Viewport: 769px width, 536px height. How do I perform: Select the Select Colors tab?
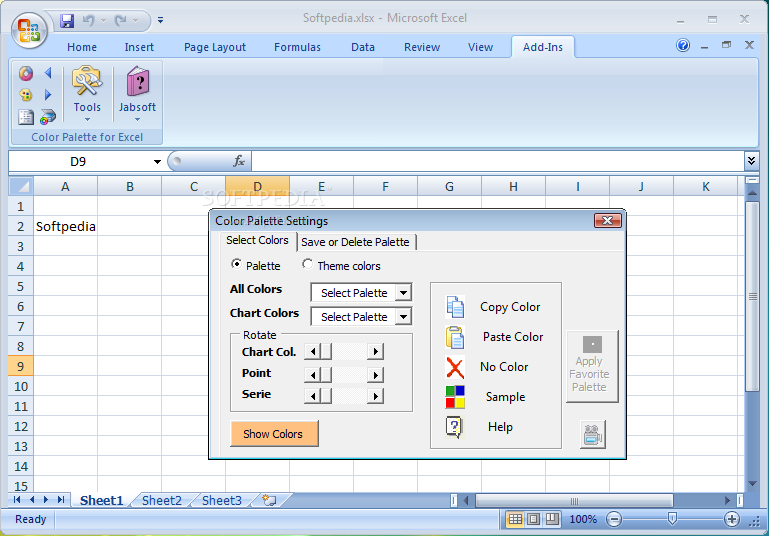(x=257, y=240)
